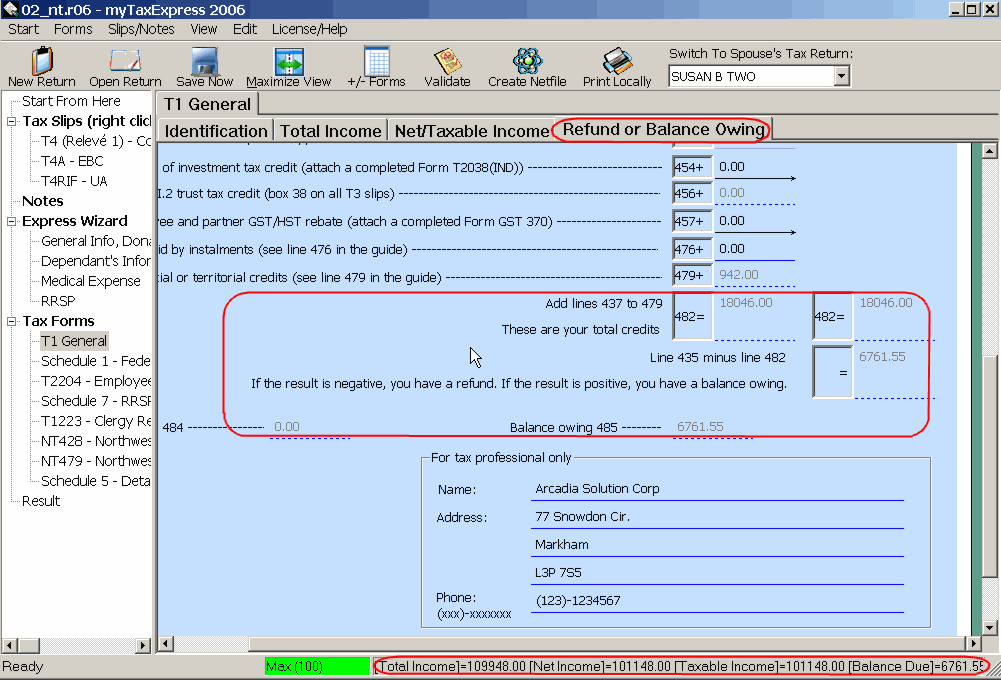Click the tax professional Name field
This screenshot has width=1001, height=680.
pyautogui.click(x=718, y=489)
